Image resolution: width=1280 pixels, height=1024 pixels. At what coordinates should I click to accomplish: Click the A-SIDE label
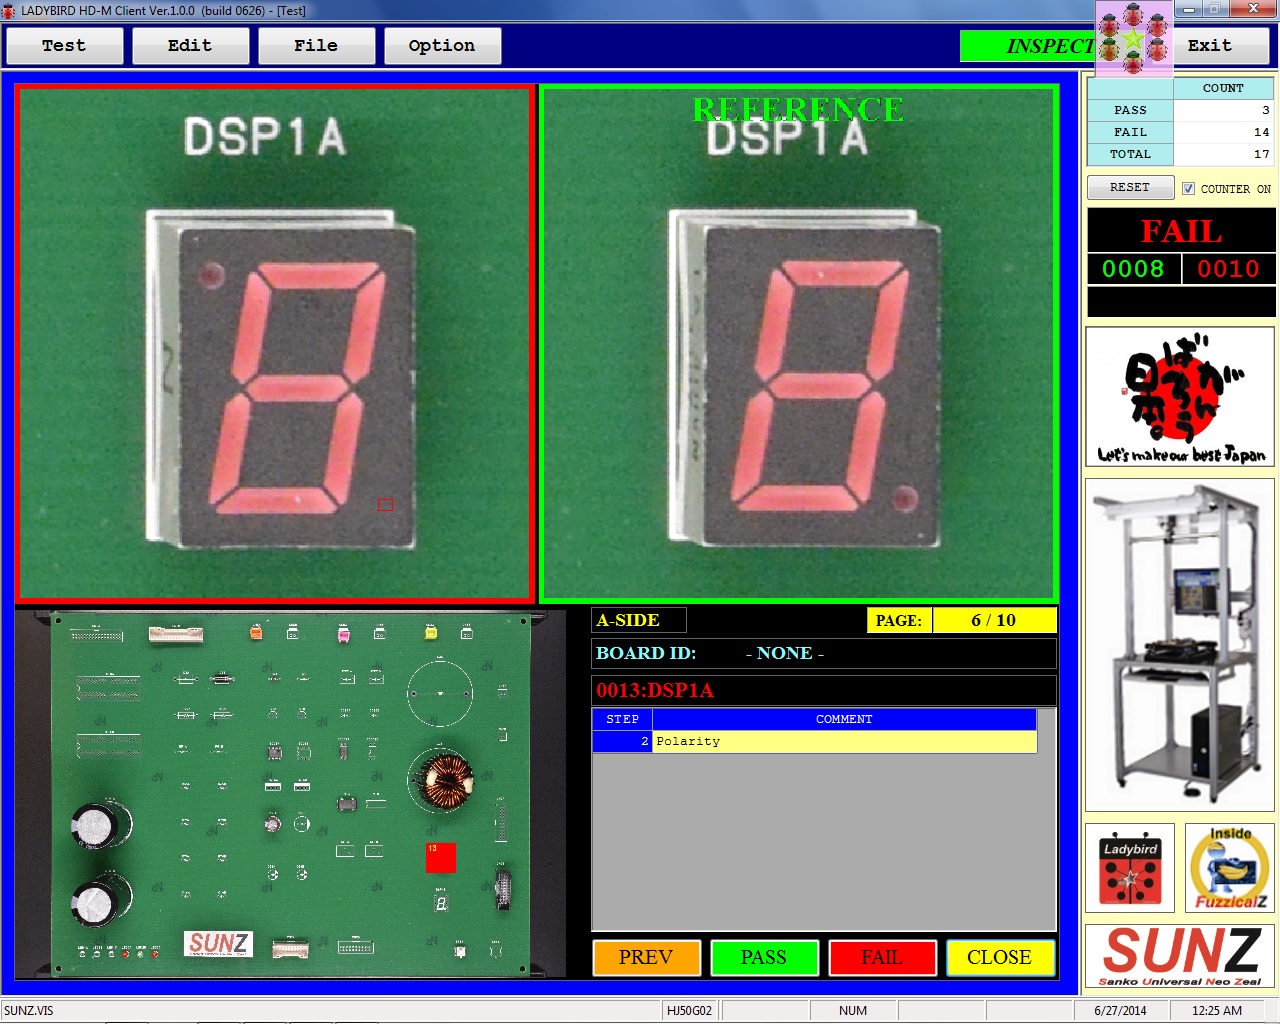638,620
